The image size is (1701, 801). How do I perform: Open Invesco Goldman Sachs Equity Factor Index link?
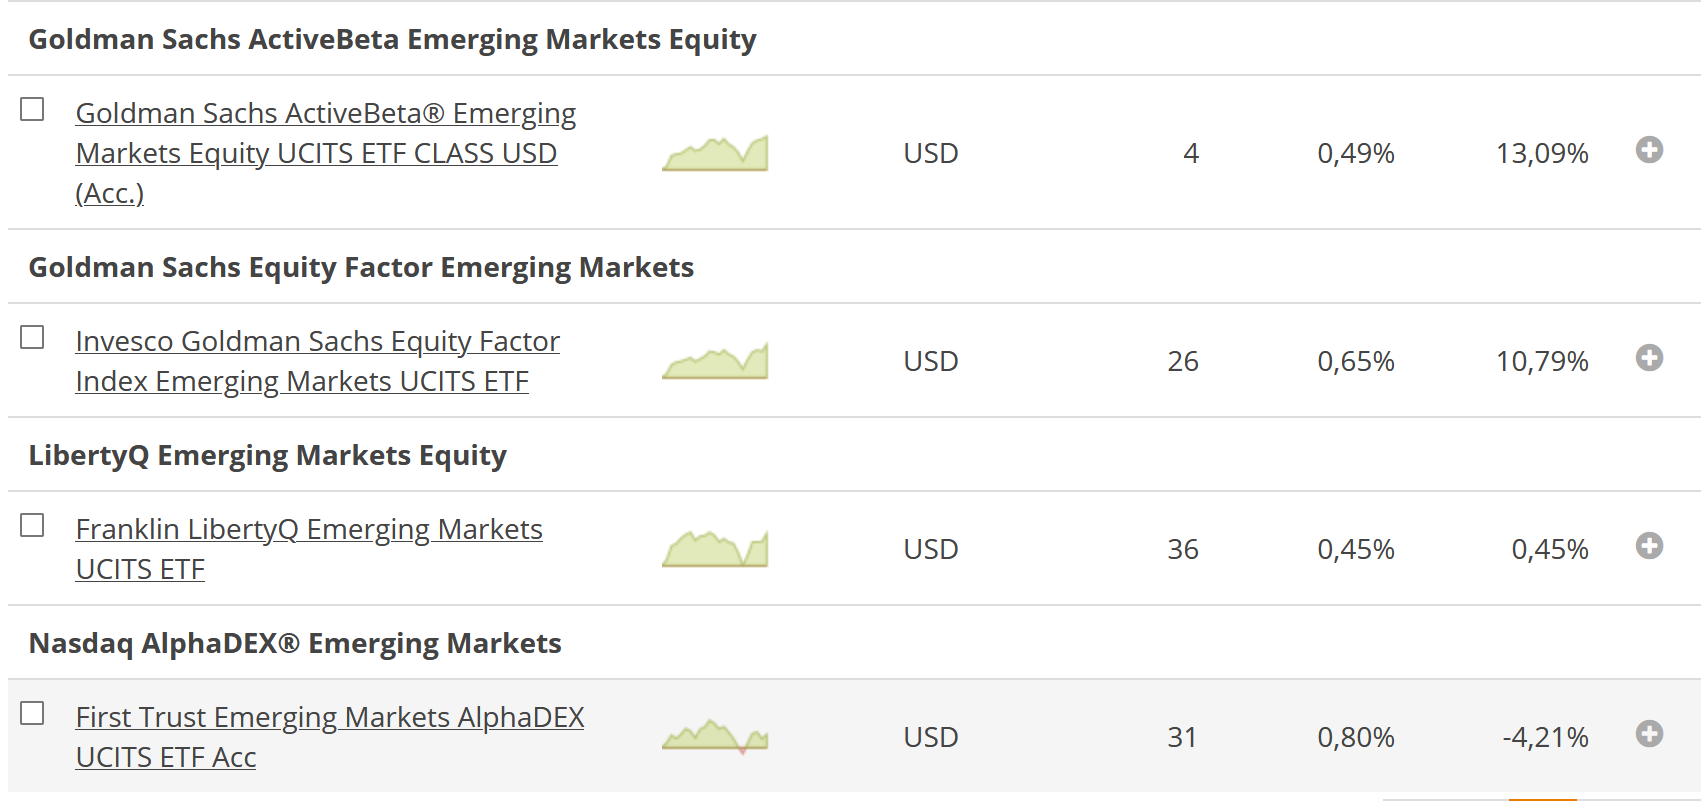click(317, 361)
